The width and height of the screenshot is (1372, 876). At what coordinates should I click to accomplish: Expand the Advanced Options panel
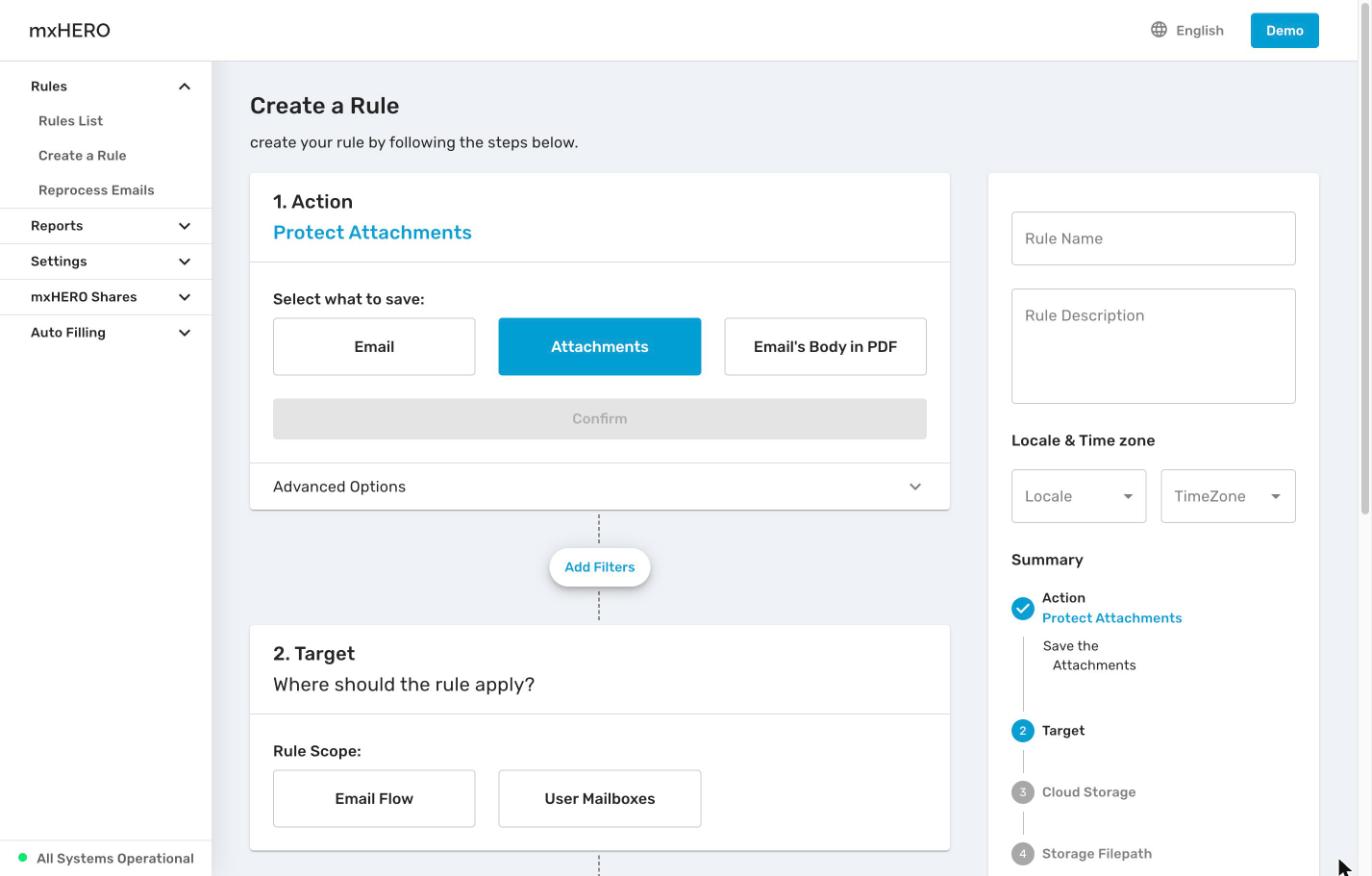[600, 487]
